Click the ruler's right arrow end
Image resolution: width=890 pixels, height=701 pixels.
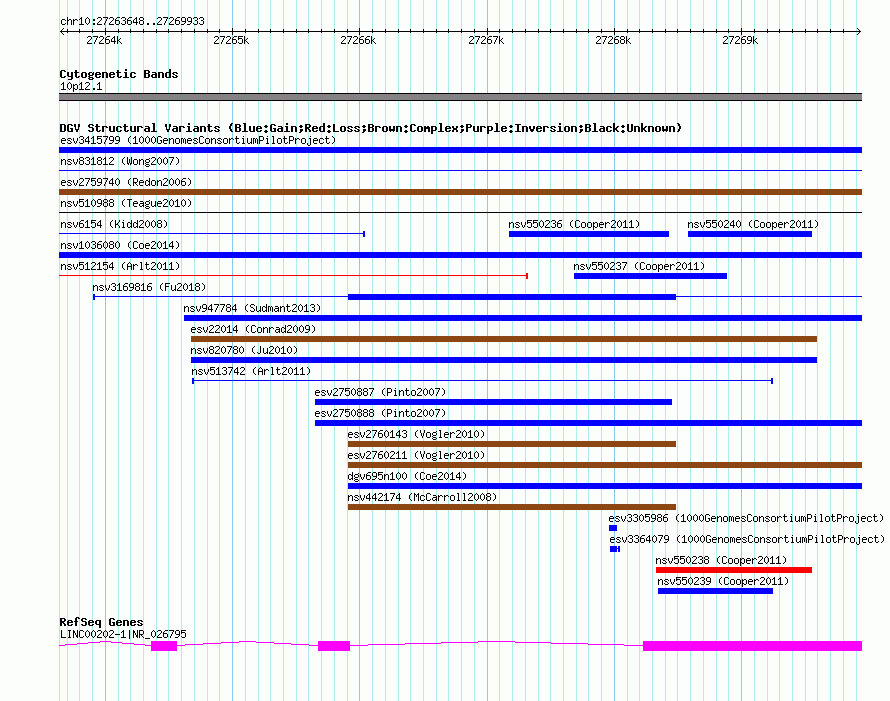tap(859, 31)
